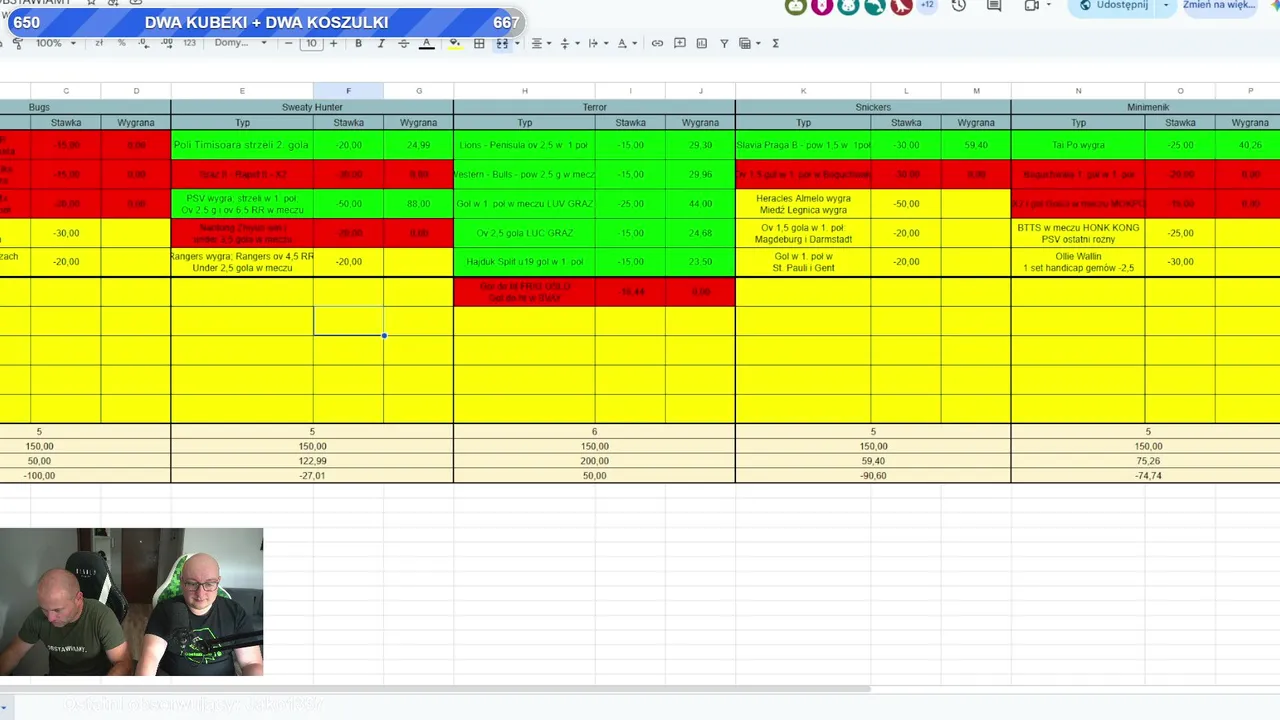This screenshot has height=720, width=1280.
Task: Select the 'Ollie Wallin' bet cell
Action: 1078,262
